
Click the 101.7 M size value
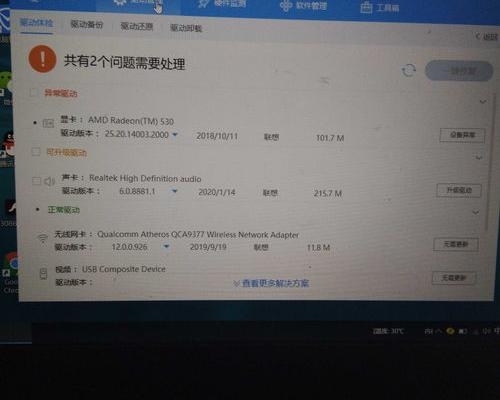tap(330, 138)
